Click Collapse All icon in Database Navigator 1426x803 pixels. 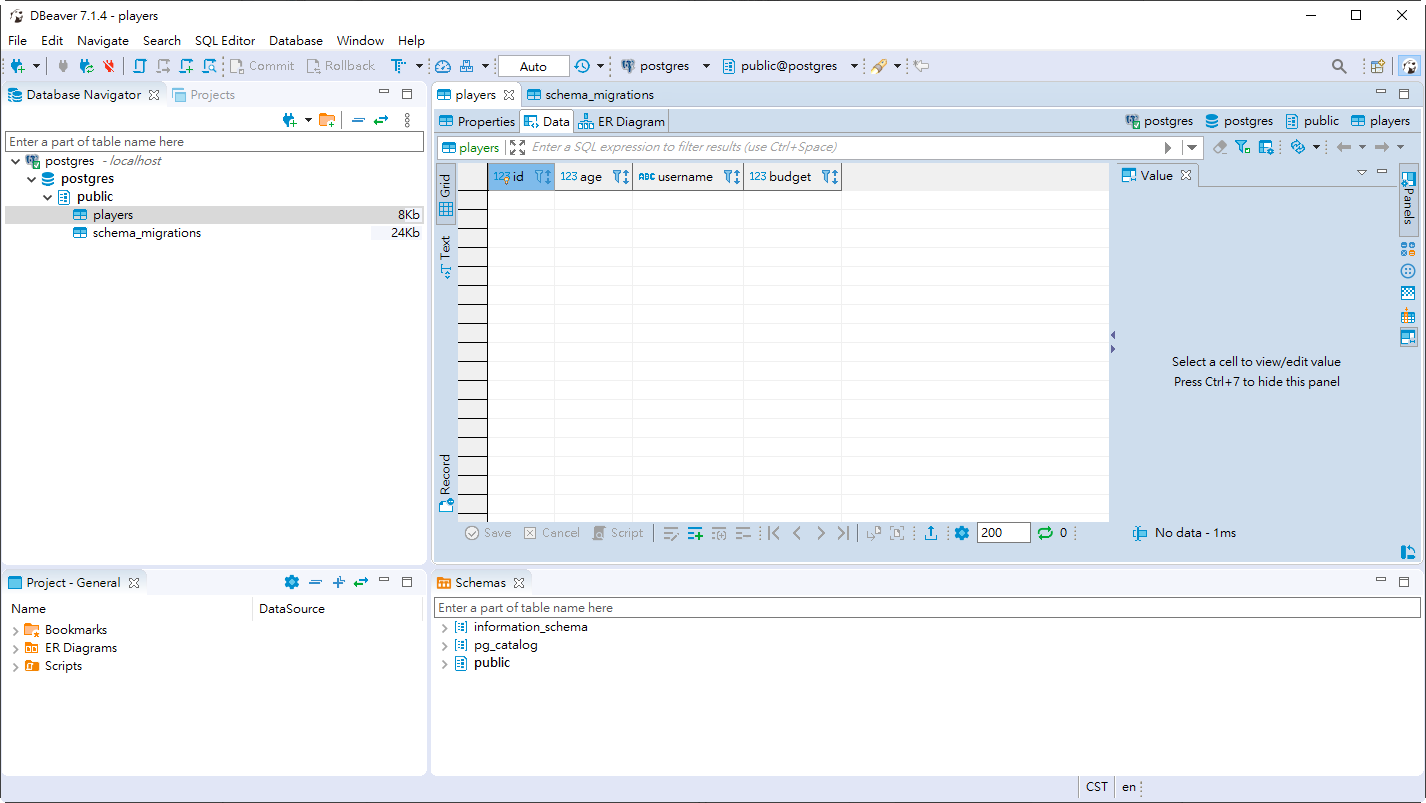point(358,120)
